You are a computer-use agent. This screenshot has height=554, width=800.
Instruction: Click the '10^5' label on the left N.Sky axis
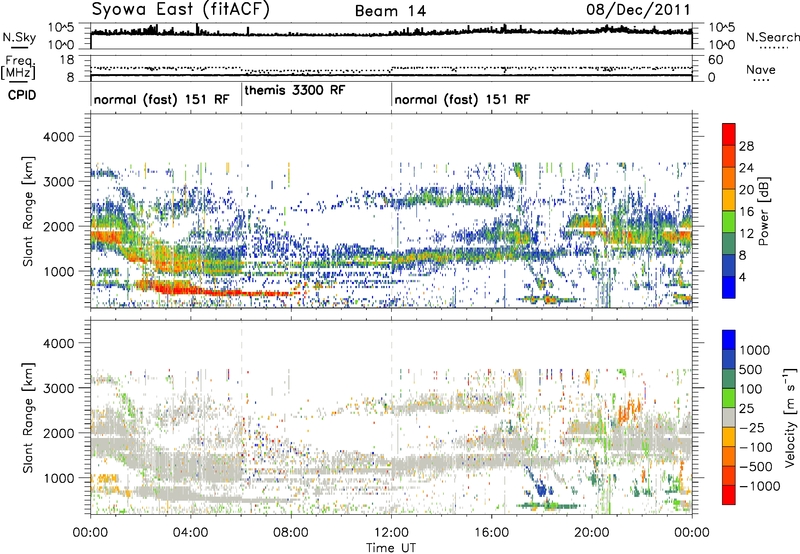tap(61, 27)
